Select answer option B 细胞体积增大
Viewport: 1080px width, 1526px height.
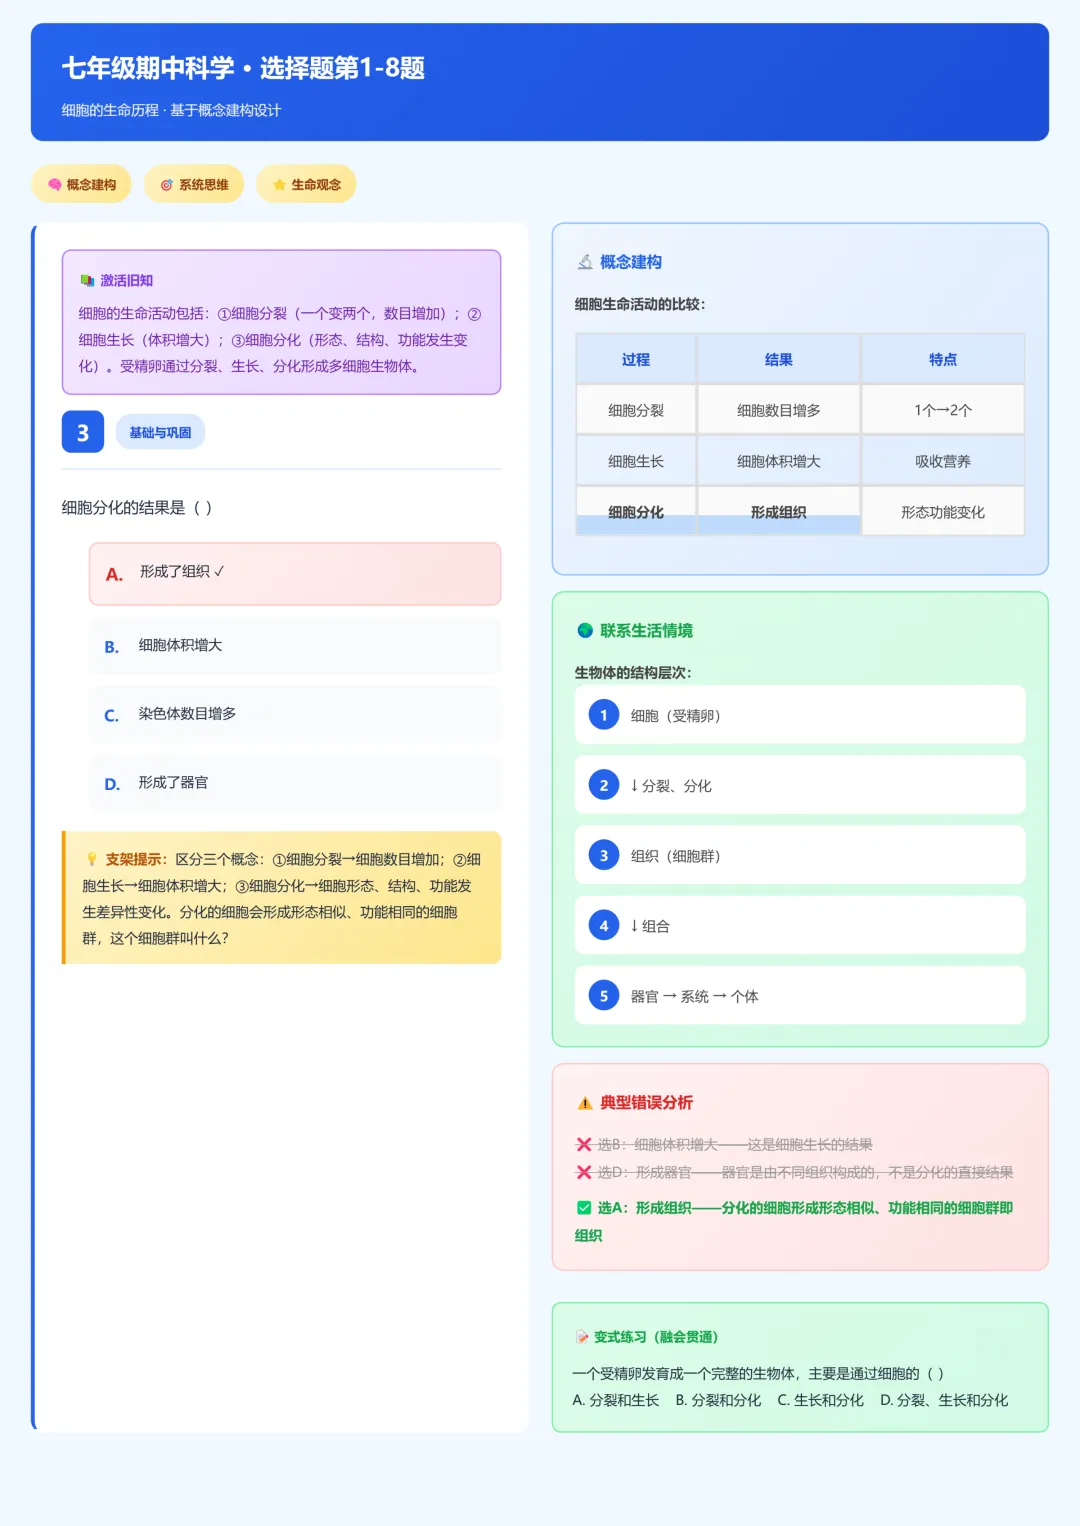point(295,645)
